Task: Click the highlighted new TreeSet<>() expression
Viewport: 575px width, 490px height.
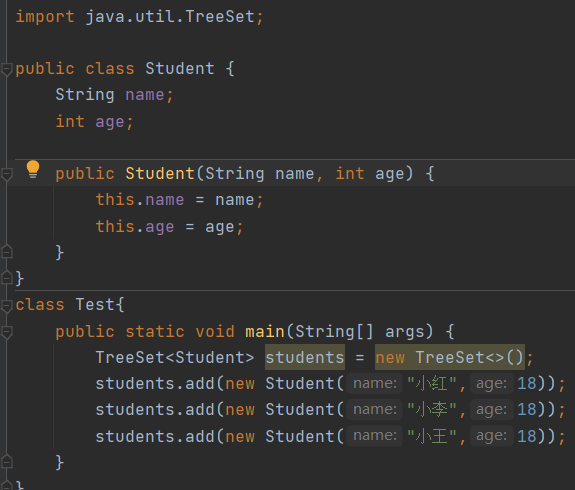Action: 450,357
